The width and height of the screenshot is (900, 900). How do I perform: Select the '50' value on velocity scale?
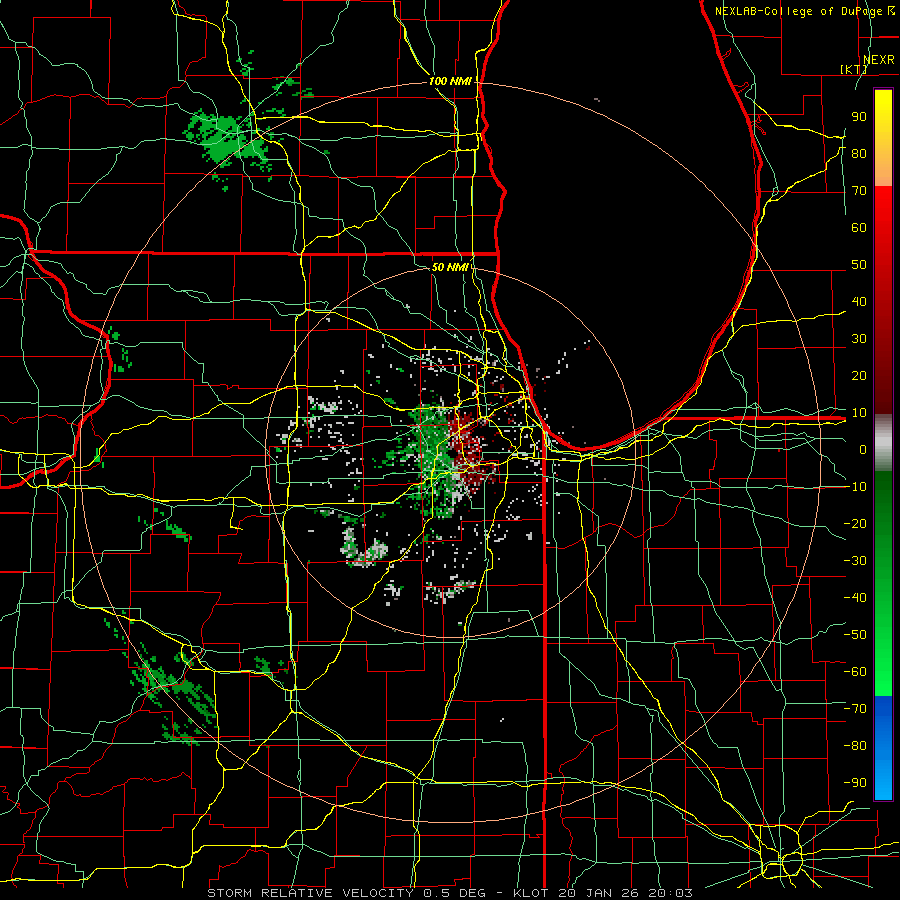click(x=859, y=265)
